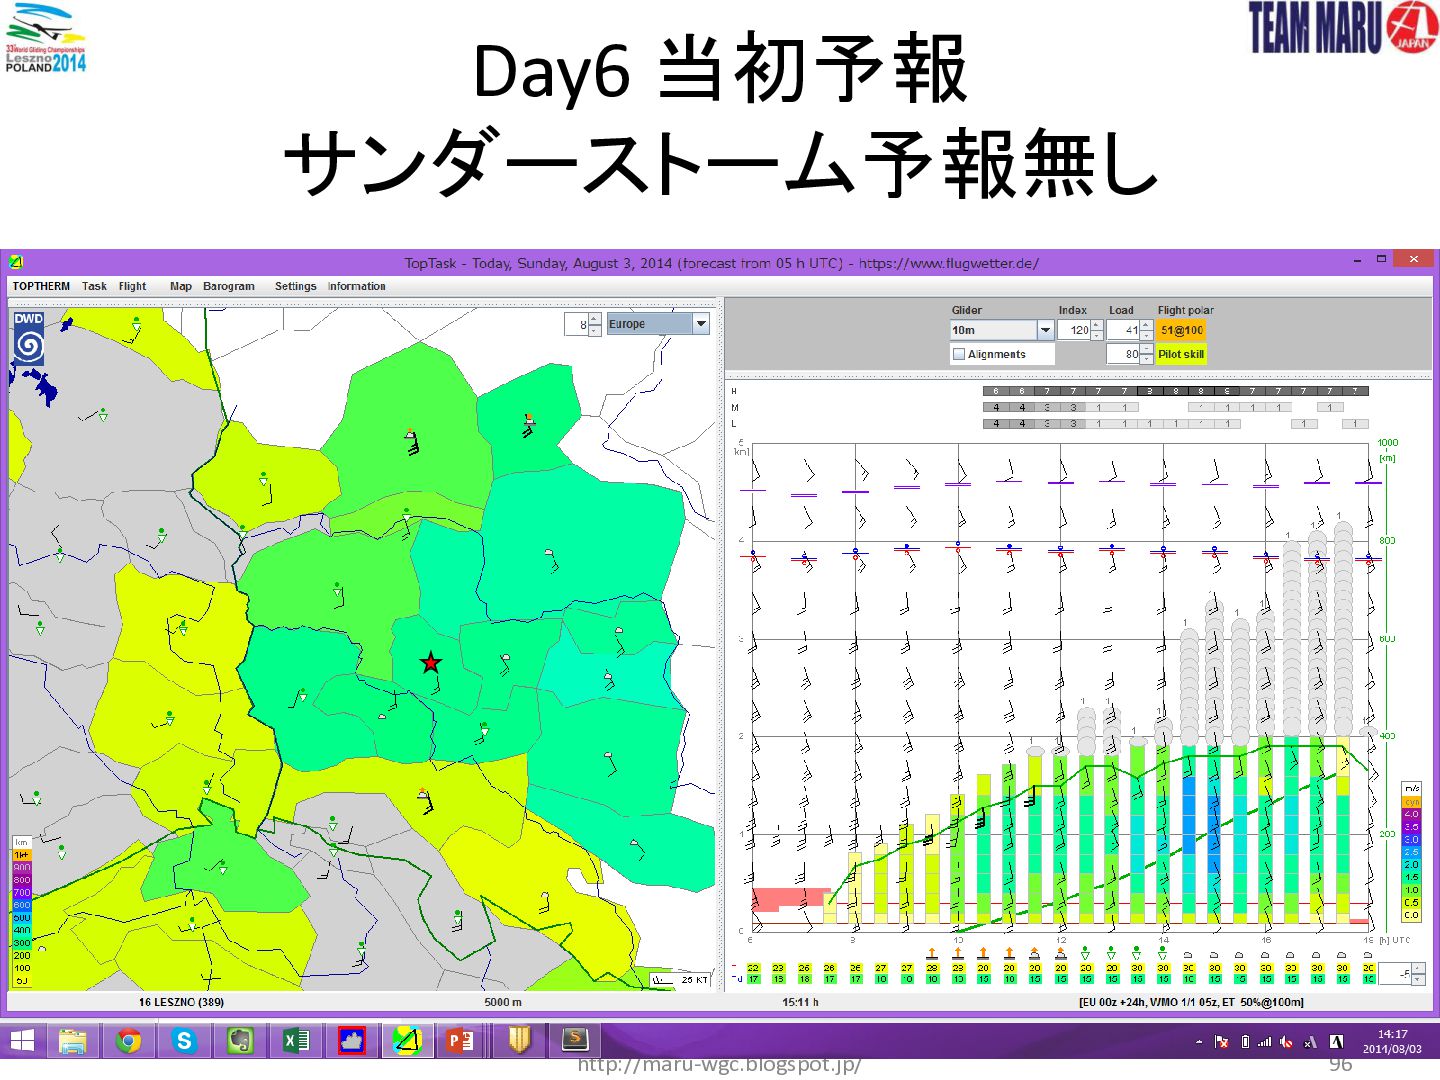Image resolution: width=1440 pixels, height=1080 pixels.
Task: Decrease the Load value
Action: click(1146, 335)
